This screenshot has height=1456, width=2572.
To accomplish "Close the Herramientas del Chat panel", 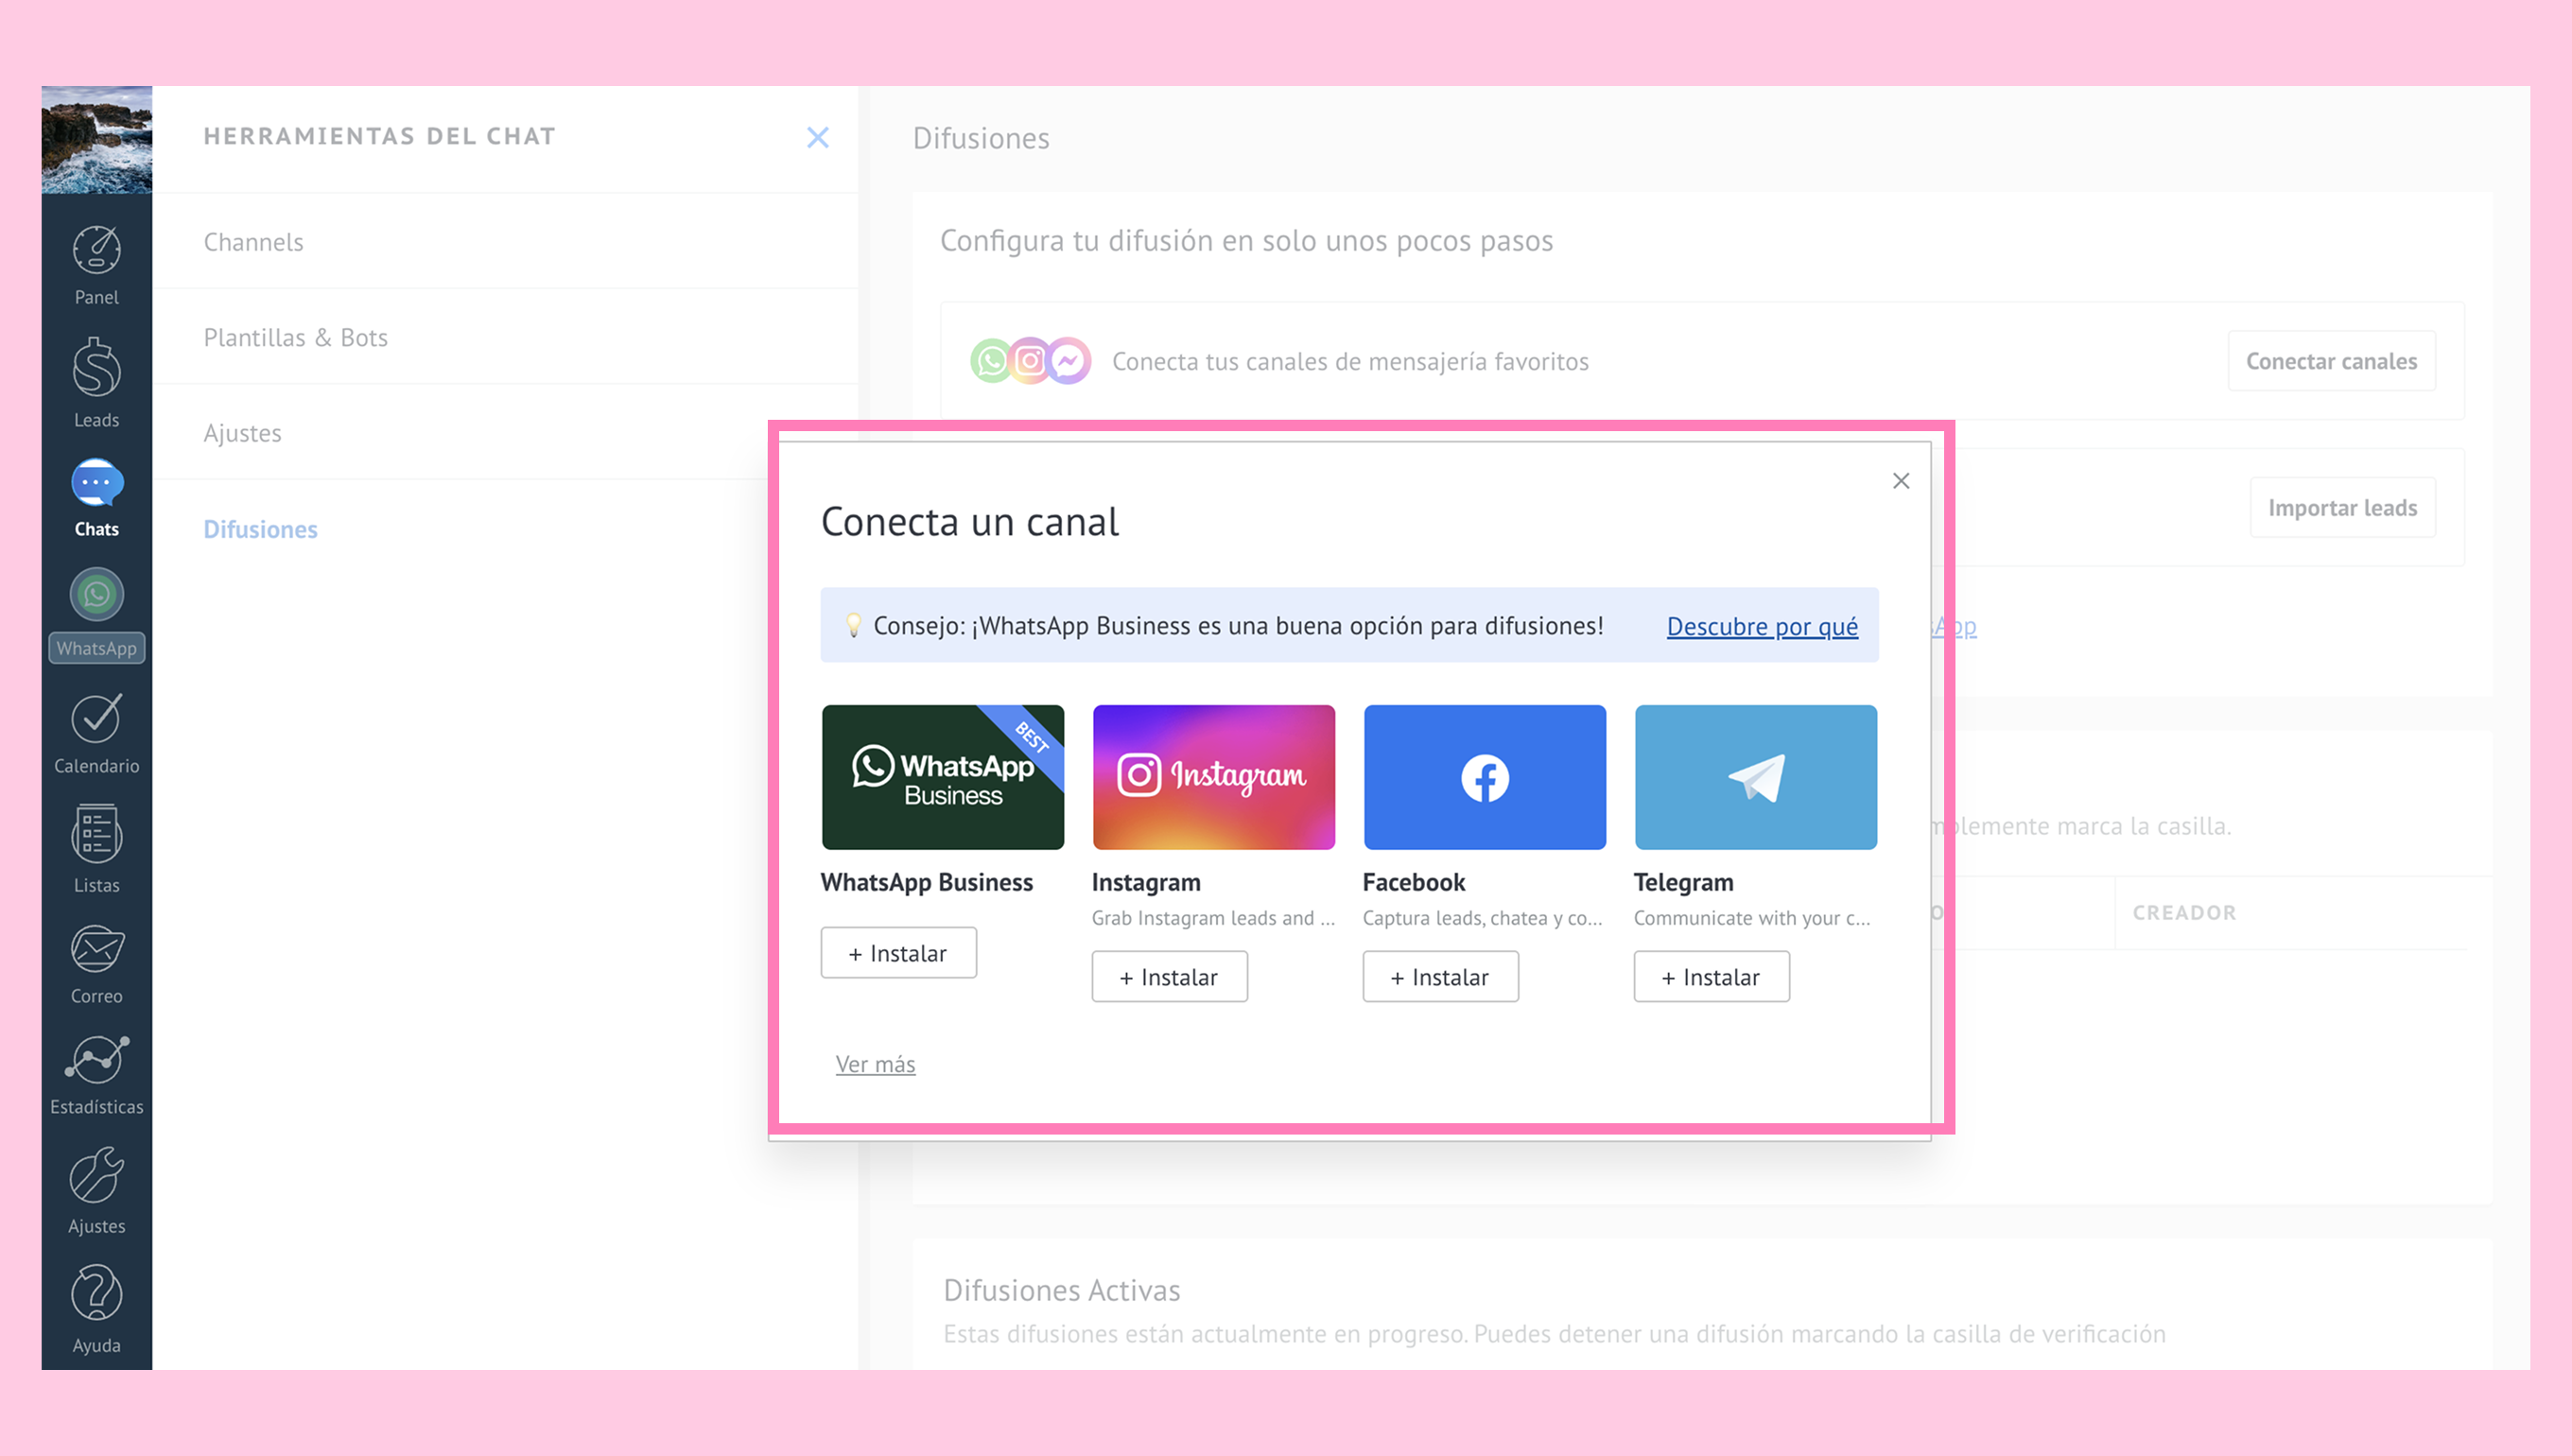I will [x=817, y=138].
